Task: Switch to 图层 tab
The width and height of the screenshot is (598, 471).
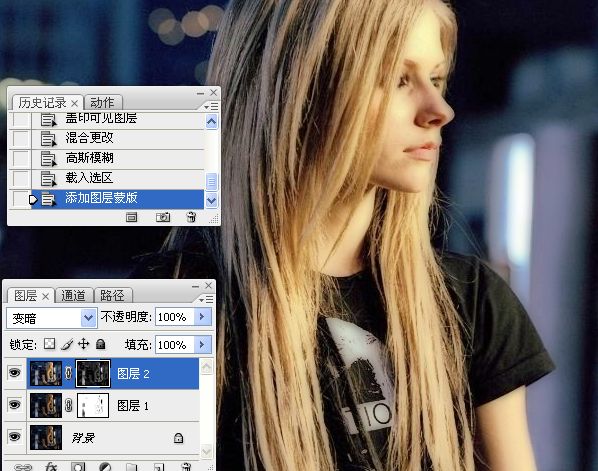Action: click(25, 296)
